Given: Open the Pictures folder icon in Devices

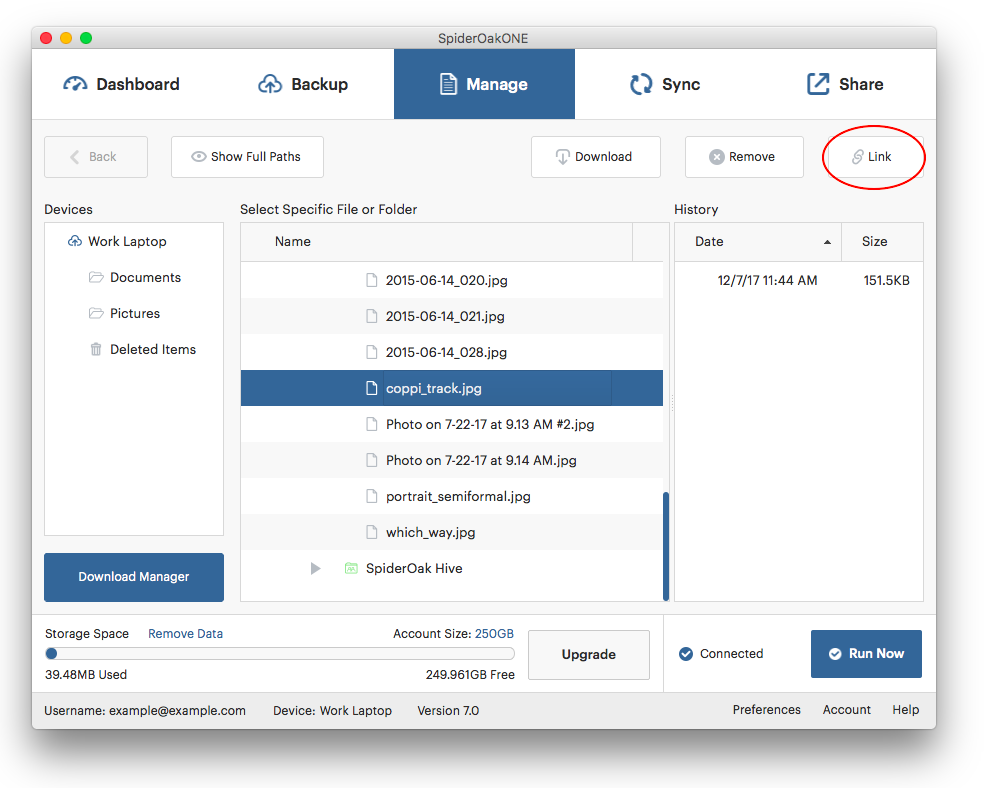Looking at the screenshot, I should coord(96,313).
